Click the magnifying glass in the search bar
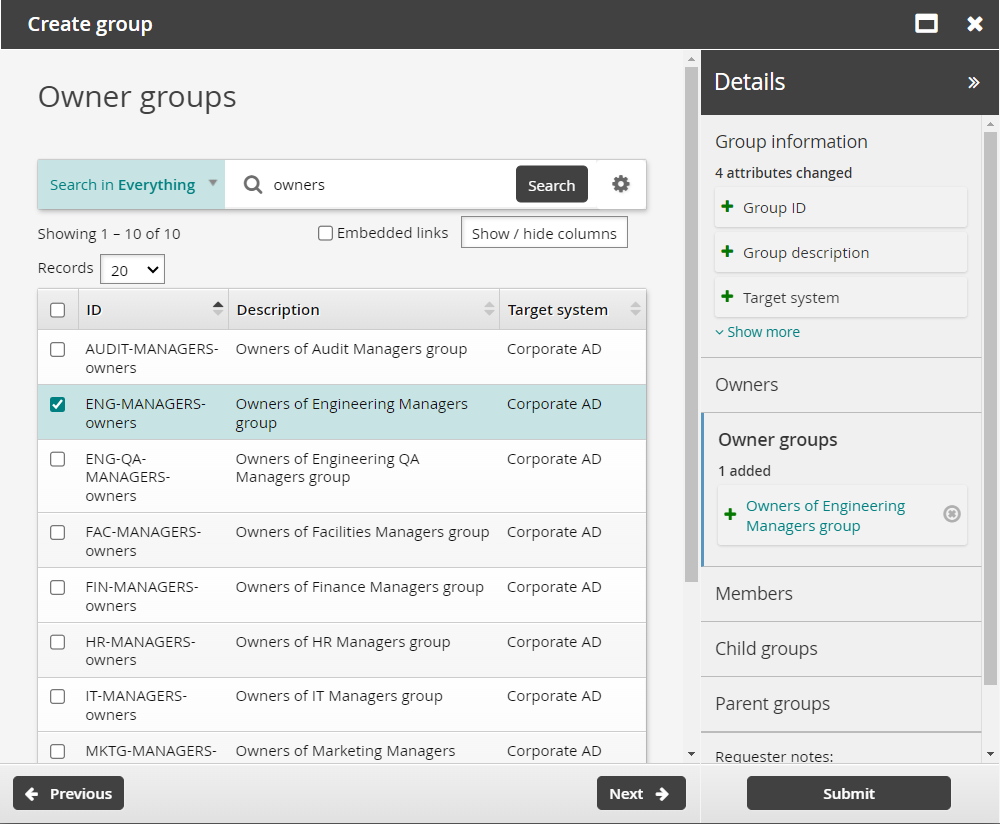This screenshot has width=1000, height=824. [252, 184]
